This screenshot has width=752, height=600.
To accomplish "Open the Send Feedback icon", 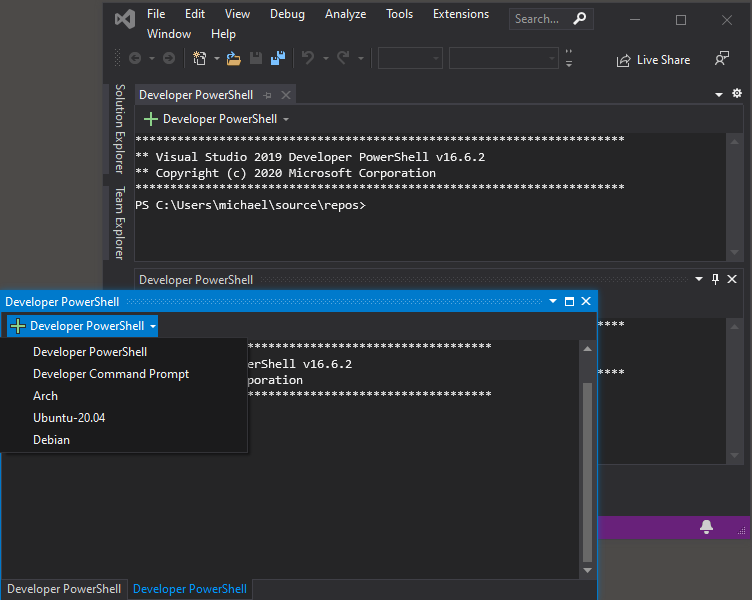I will pyautogui.click(x=722, y=59).
